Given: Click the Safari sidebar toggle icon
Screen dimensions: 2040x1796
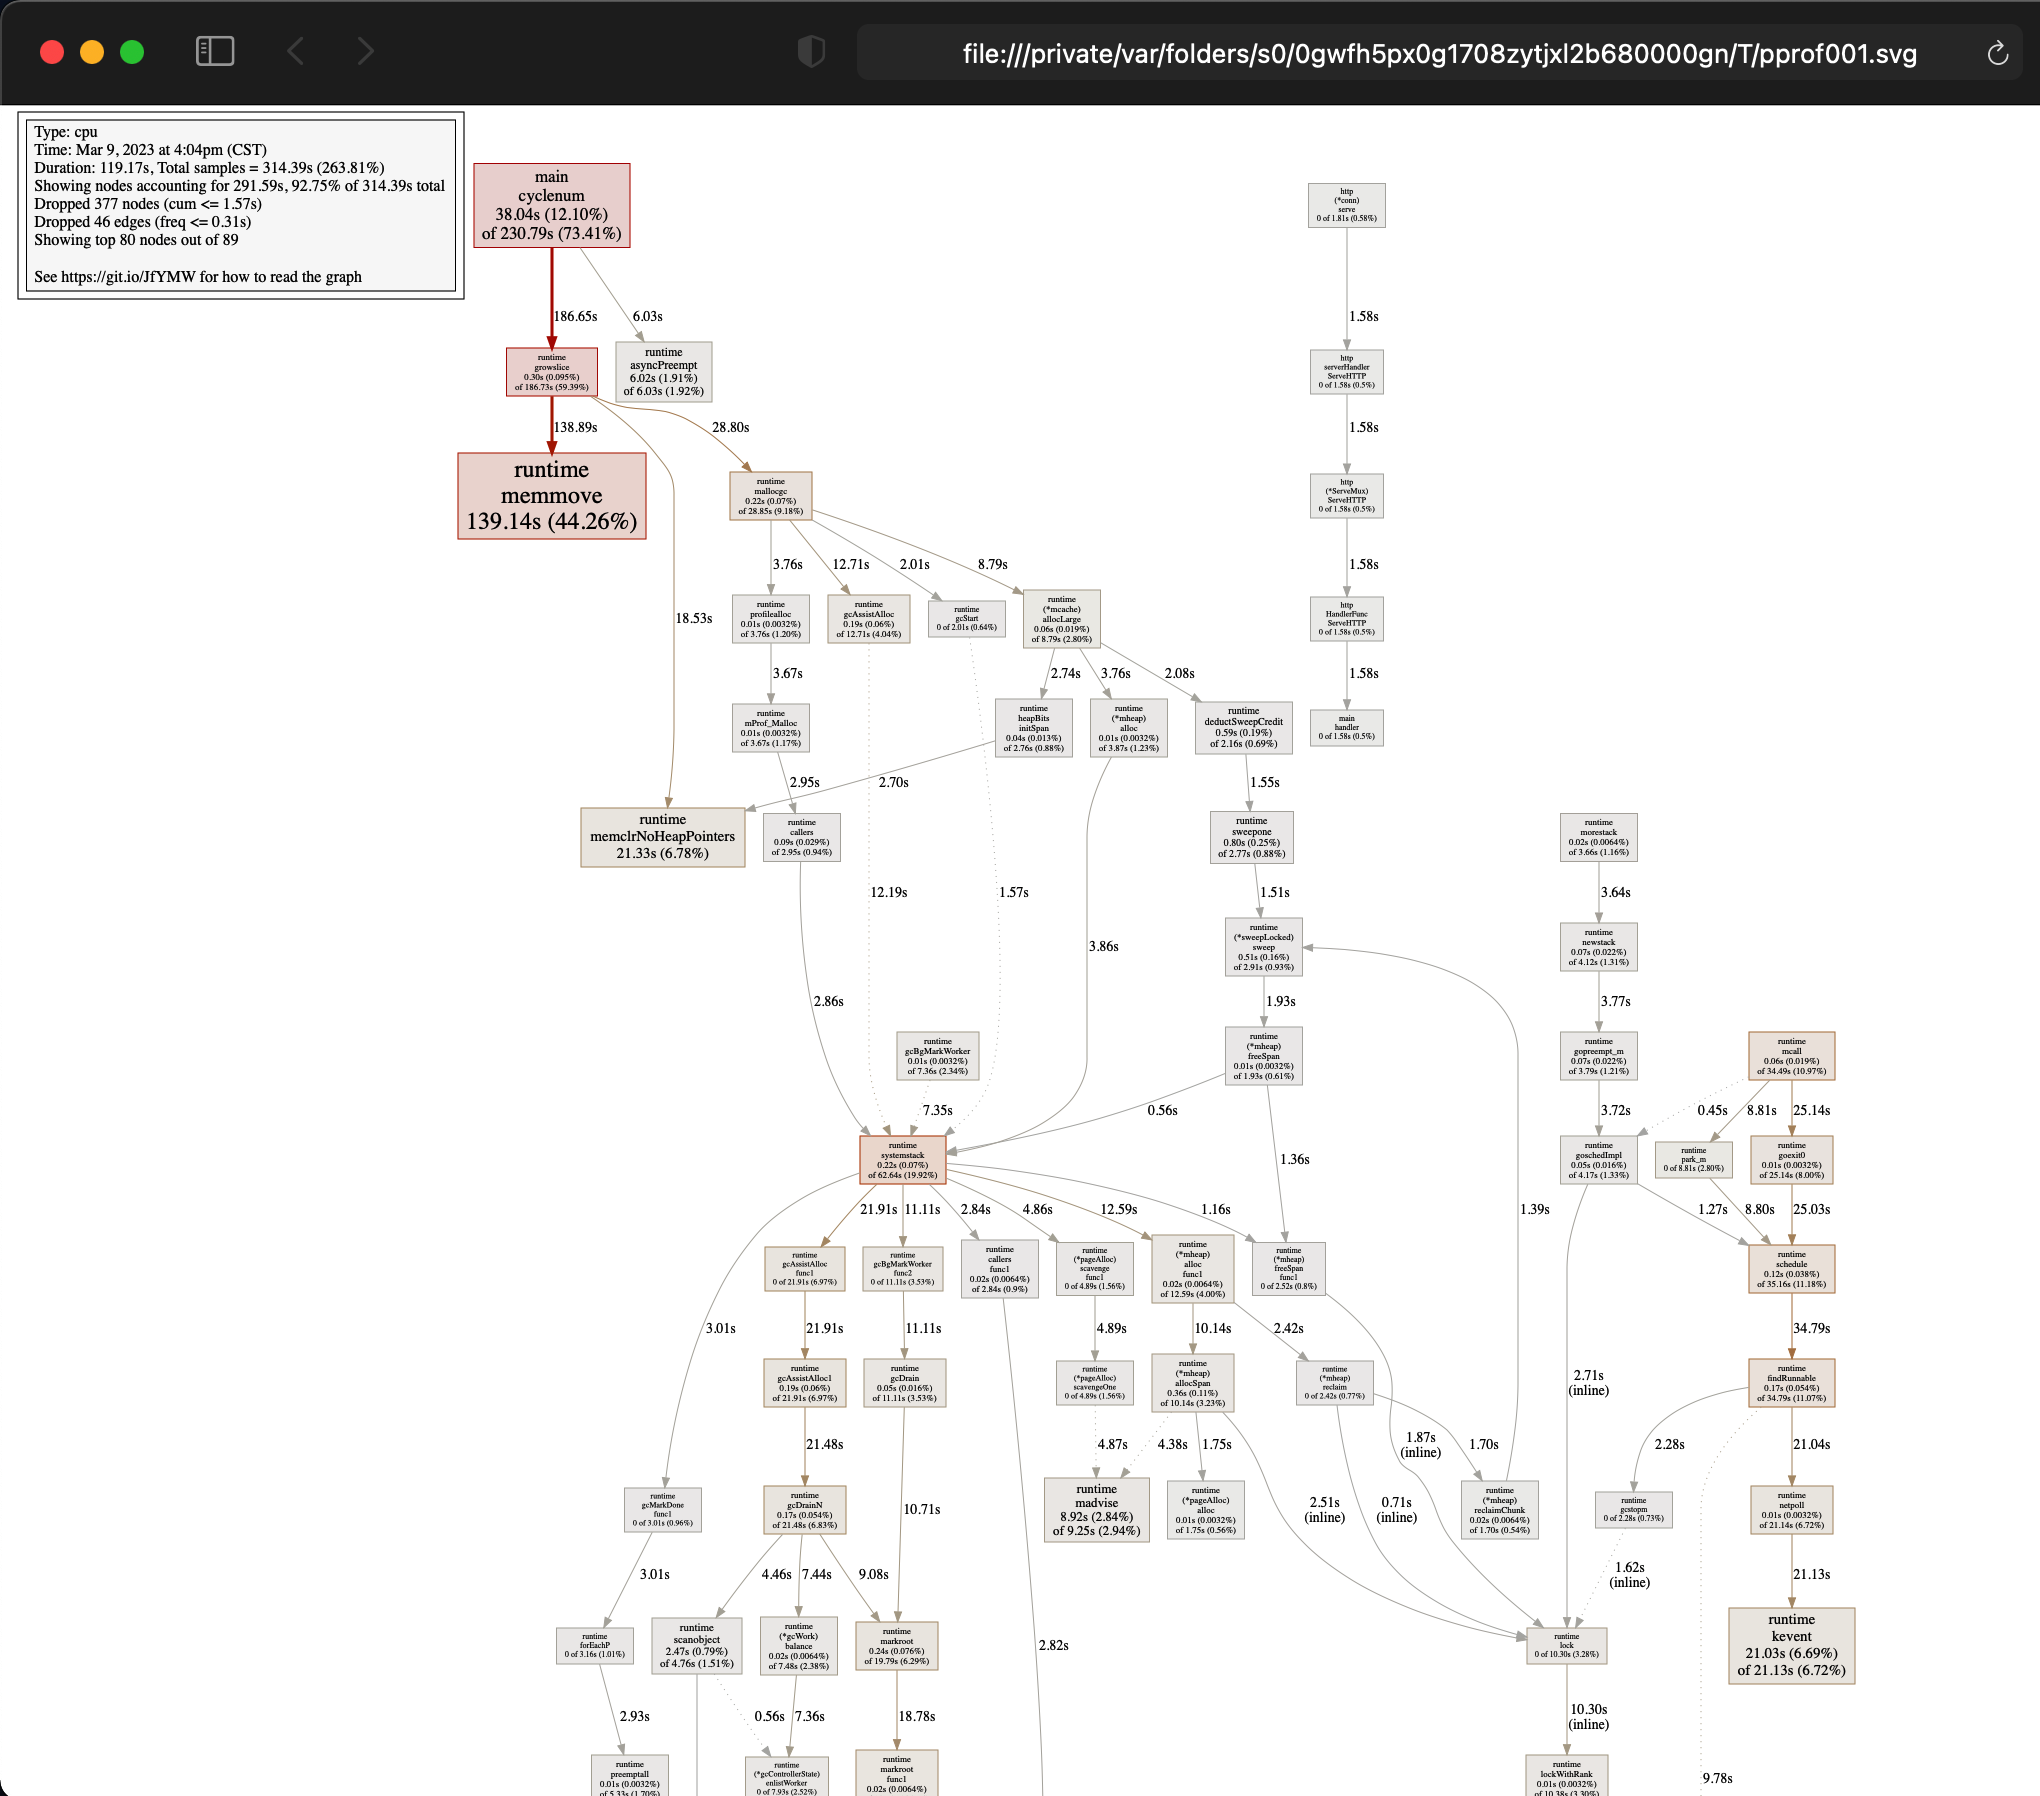Looking at the screenshot, I should click(215, 51).
